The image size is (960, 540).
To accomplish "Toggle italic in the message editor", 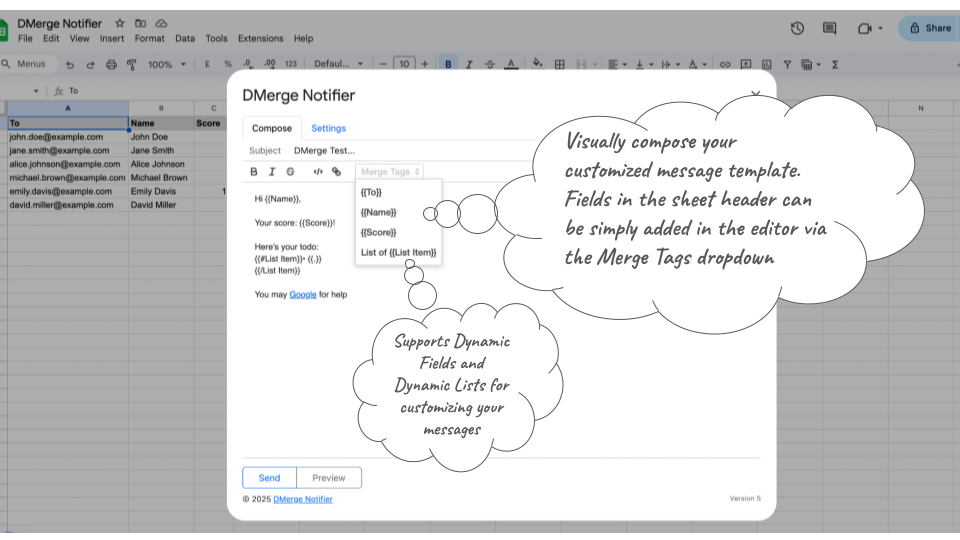I will click(x=272, y=171).
